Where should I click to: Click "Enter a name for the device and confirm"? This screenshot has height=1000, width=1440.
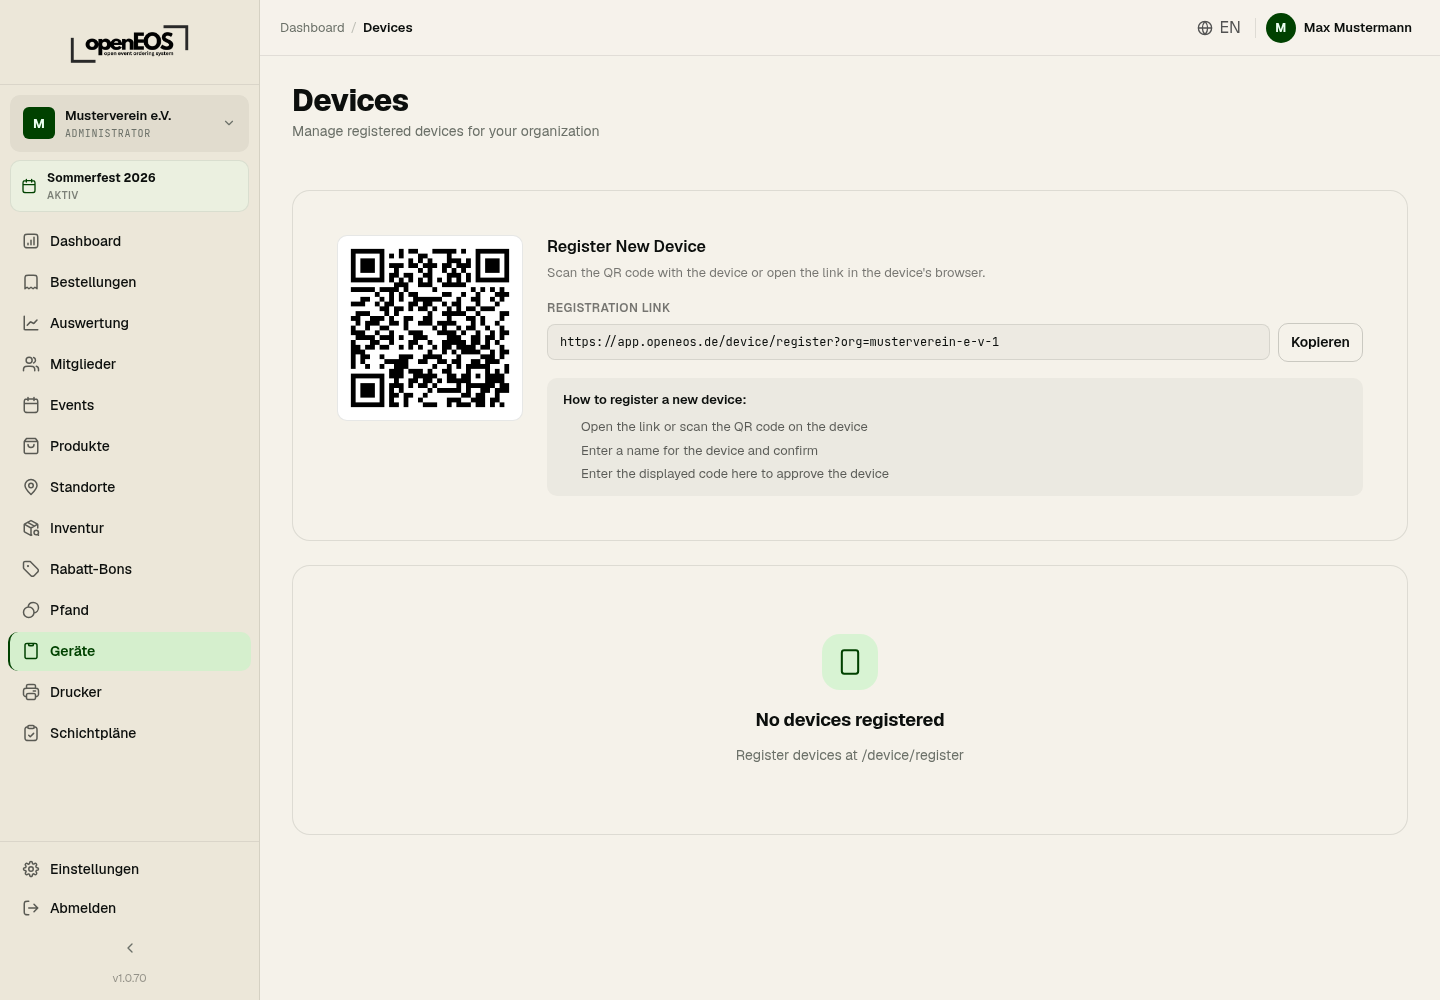point(699,451)
